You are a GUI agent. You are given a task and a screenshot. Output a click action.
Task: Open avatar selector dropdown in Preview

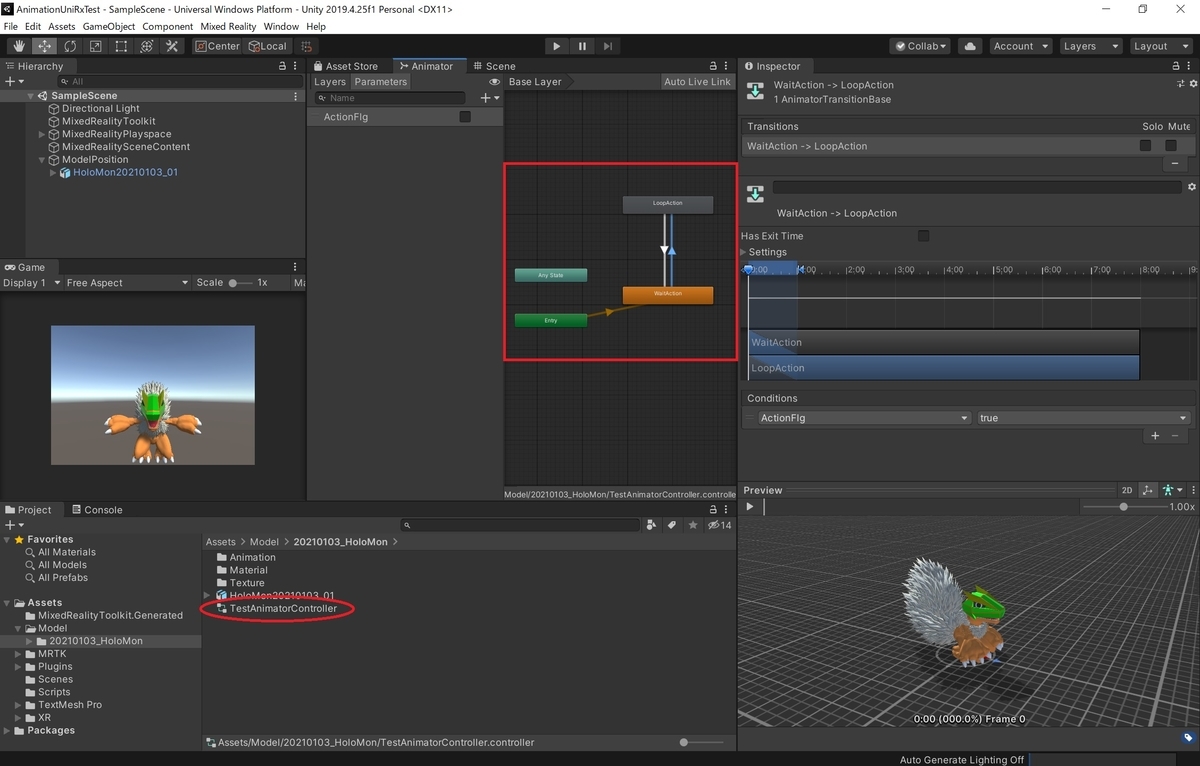click(x=1172, y=490)
